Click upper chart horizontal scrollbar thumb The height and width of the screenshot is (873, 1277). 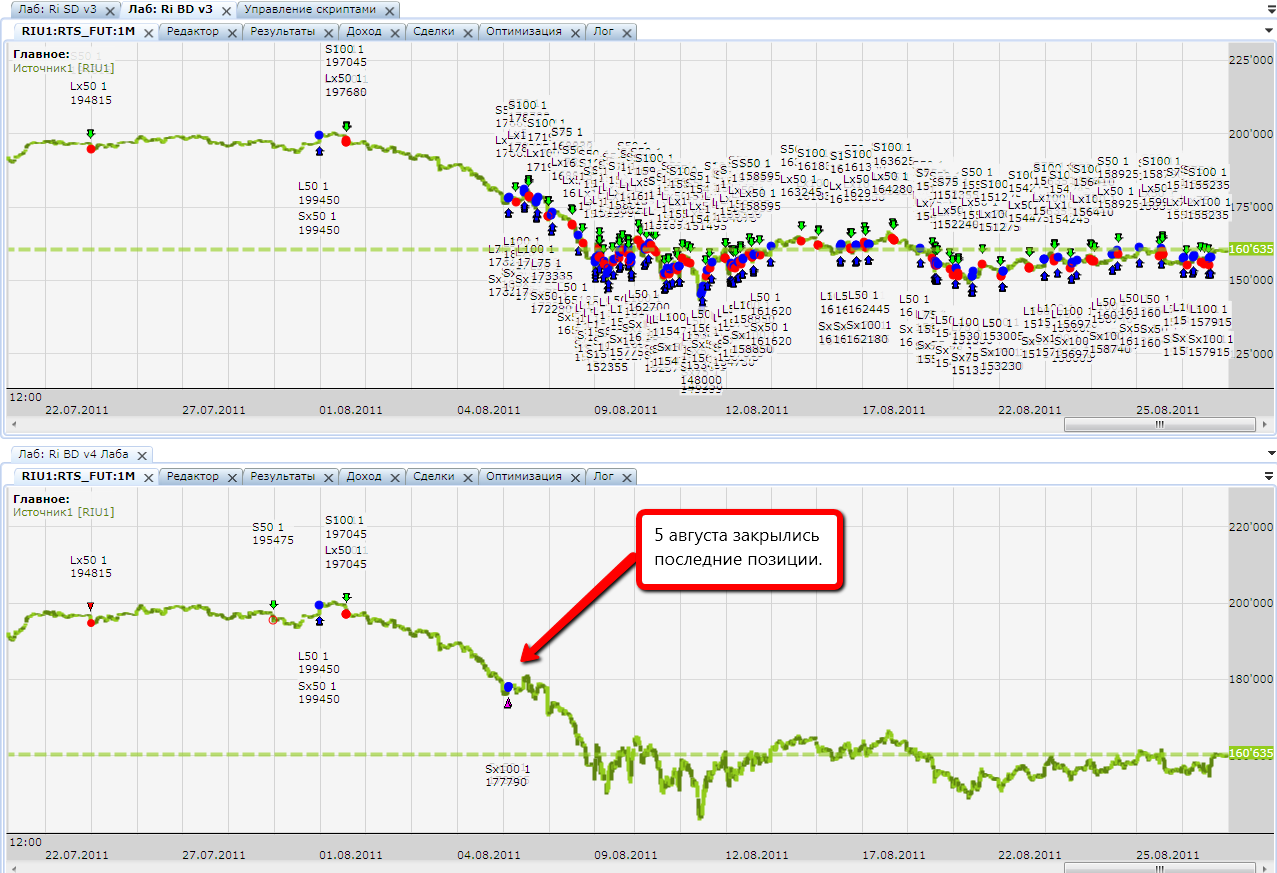(x=1160, y=424)
